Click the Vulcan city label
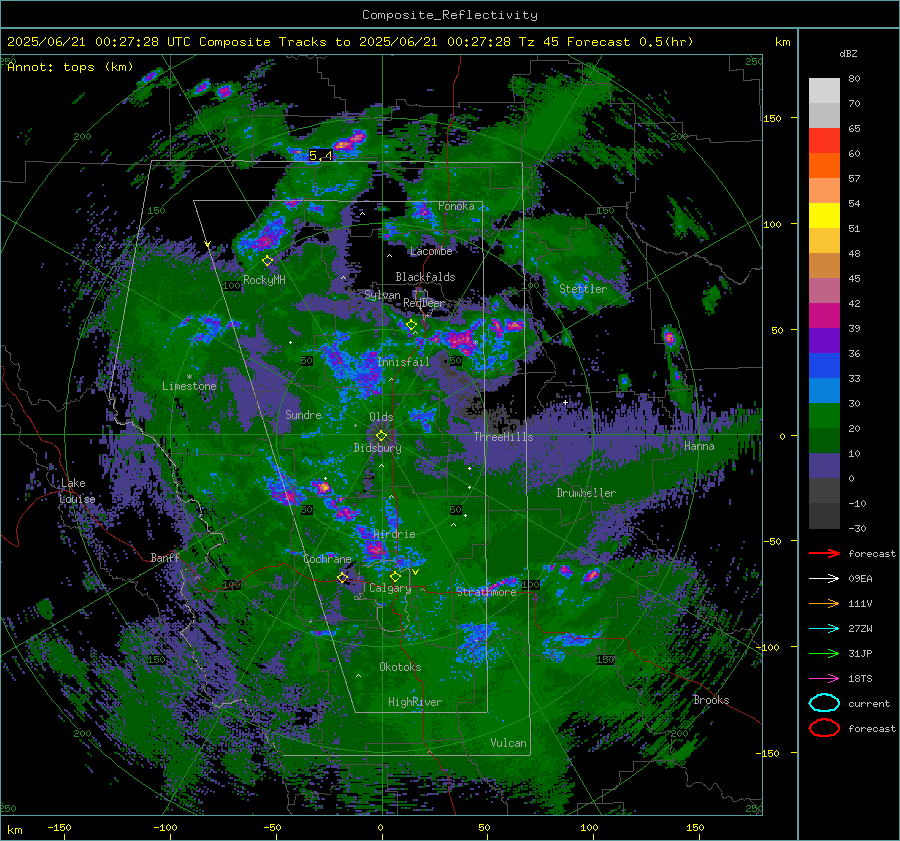900x841 pixels. click(x=508, y=743)
